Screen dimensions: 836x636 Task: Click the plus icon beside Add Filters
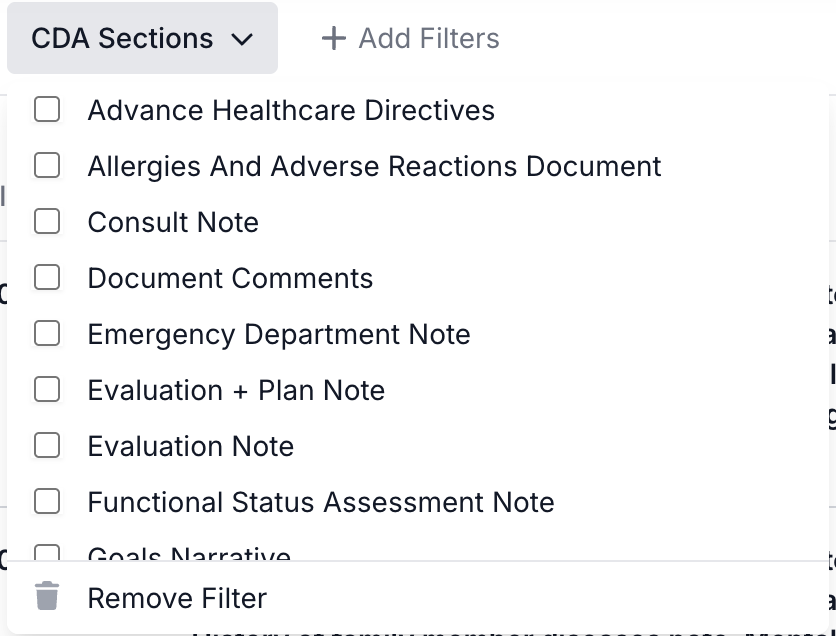[x=333, y=39]
